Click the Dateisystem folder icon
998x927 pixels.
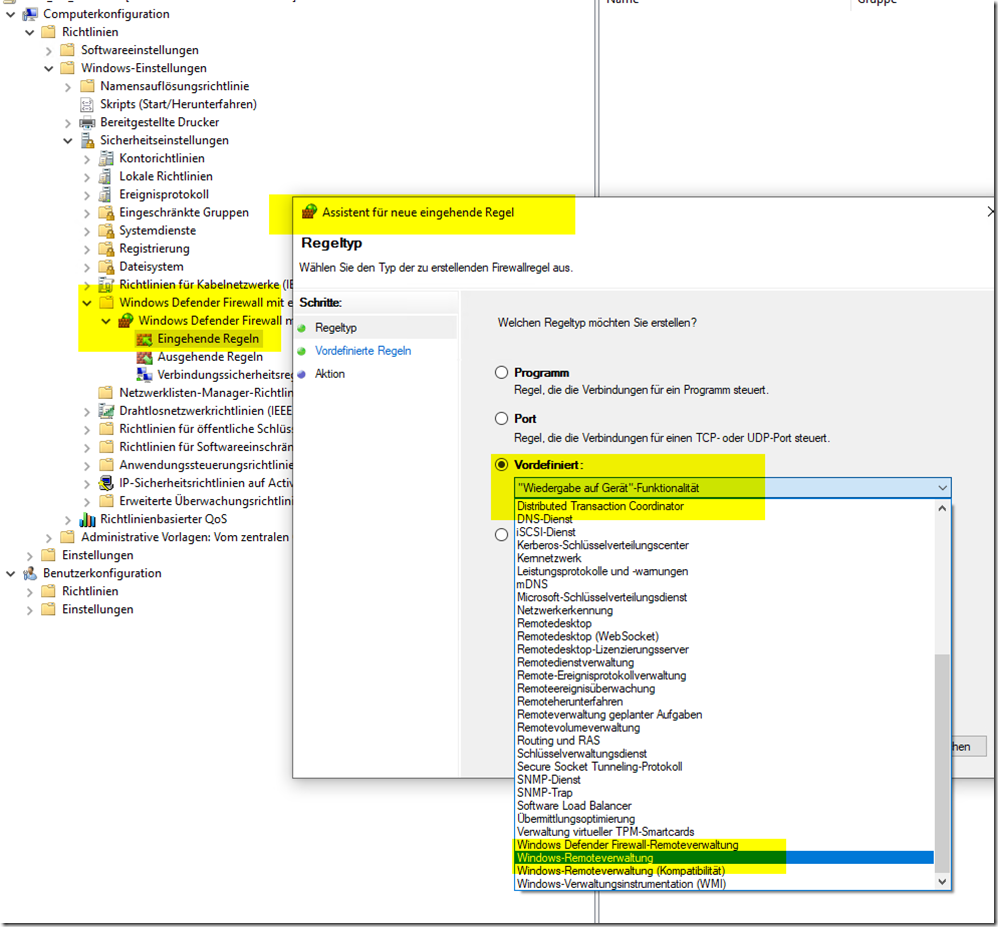pyautogui.click(x=106, y=267)
